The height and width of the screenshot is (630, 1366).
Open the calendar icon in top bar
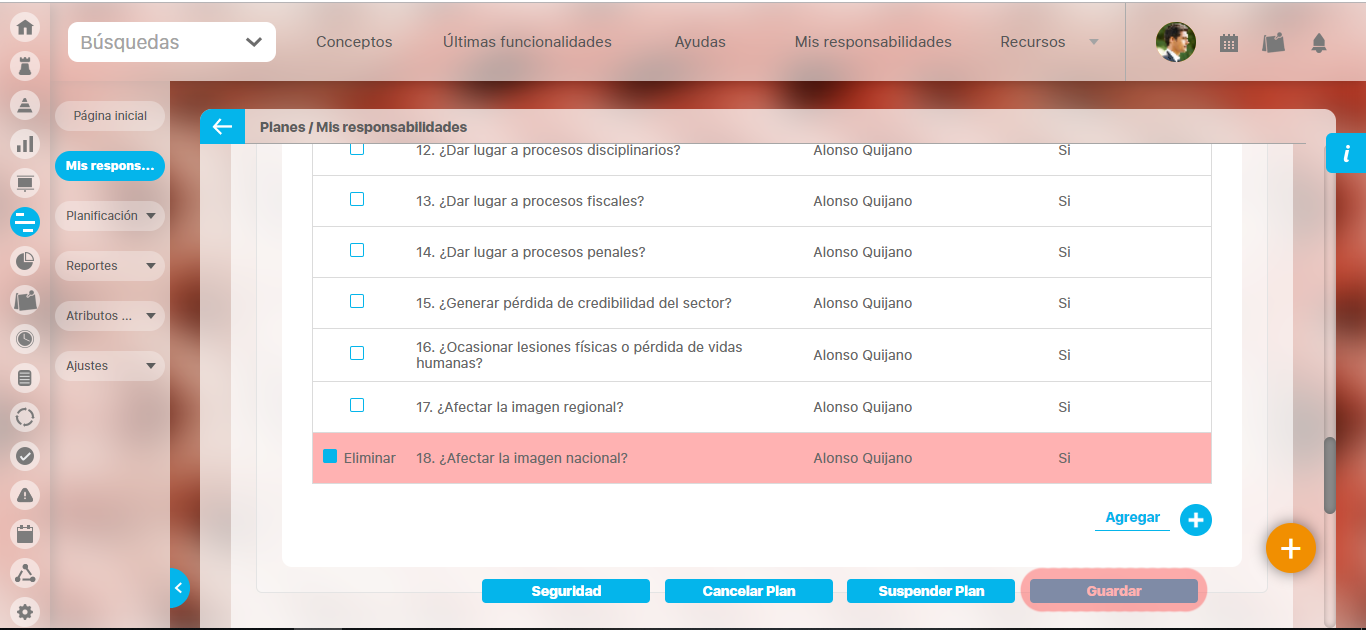[x=1229, y=43]
